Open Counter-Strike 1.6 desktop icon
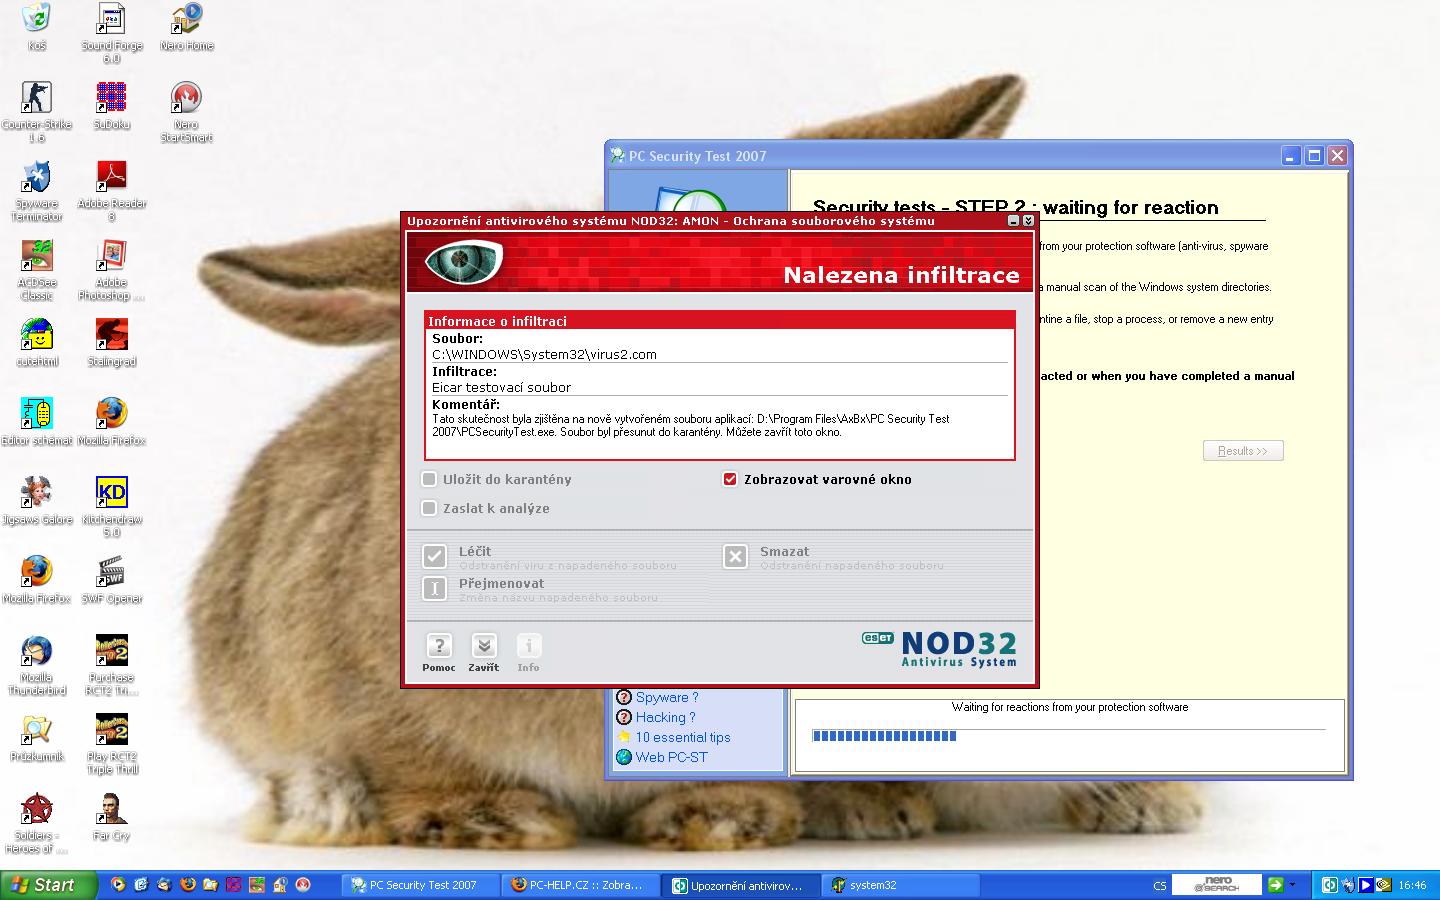This screenshot has height=900, width=1440. point(37,112)
